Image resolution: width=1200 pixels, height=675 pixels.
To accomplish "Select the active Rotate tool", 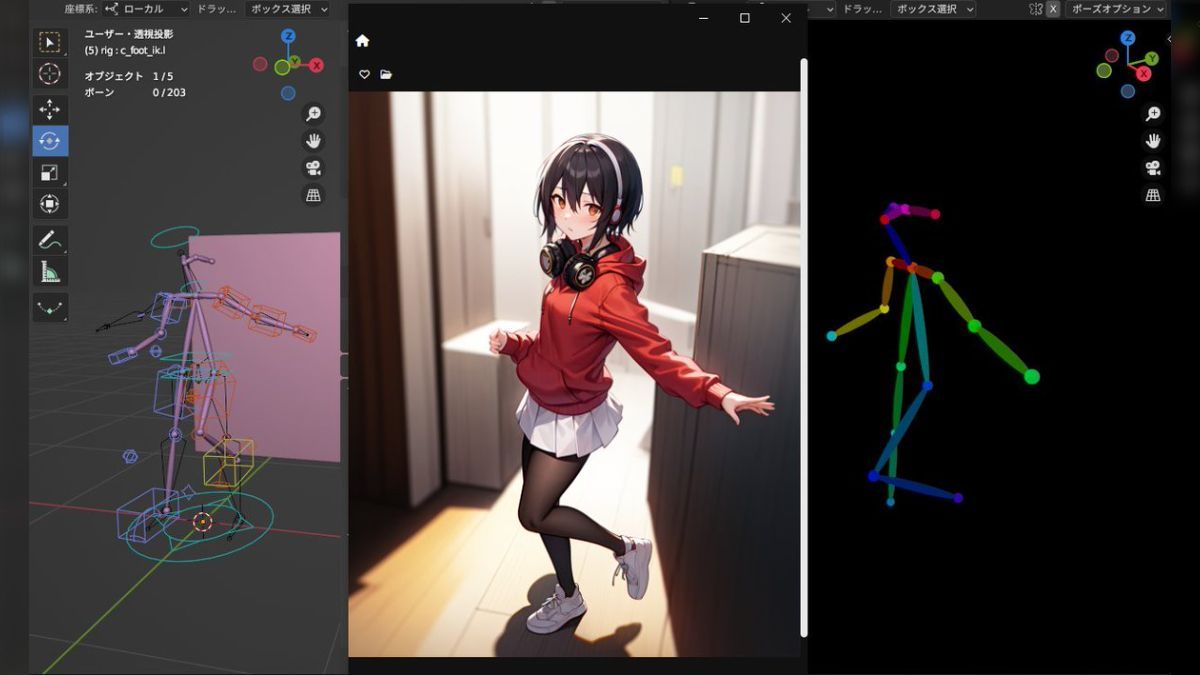I will pos(49,141).
